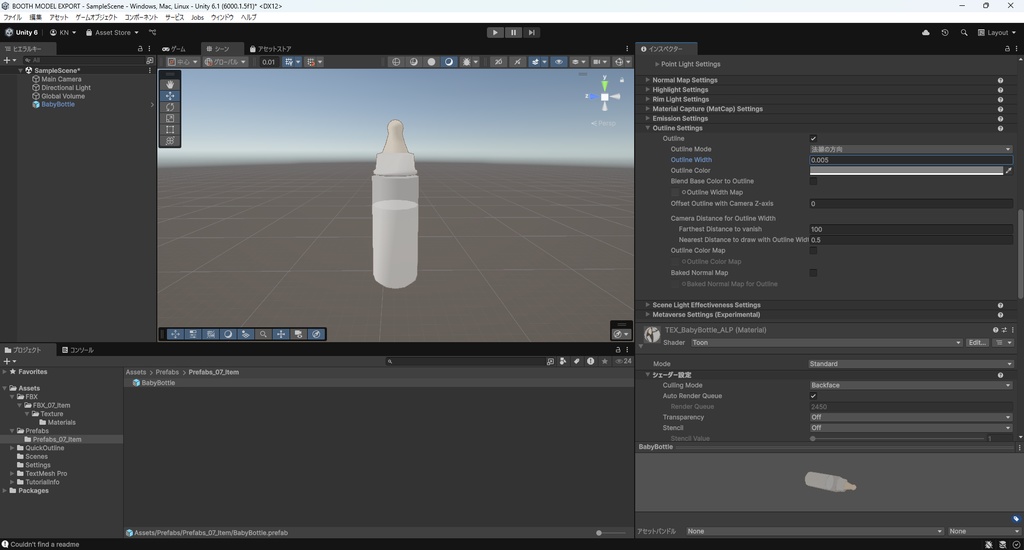
Task: Enable the Baked Normal Map checkbox
Action: tap(813, 272)
